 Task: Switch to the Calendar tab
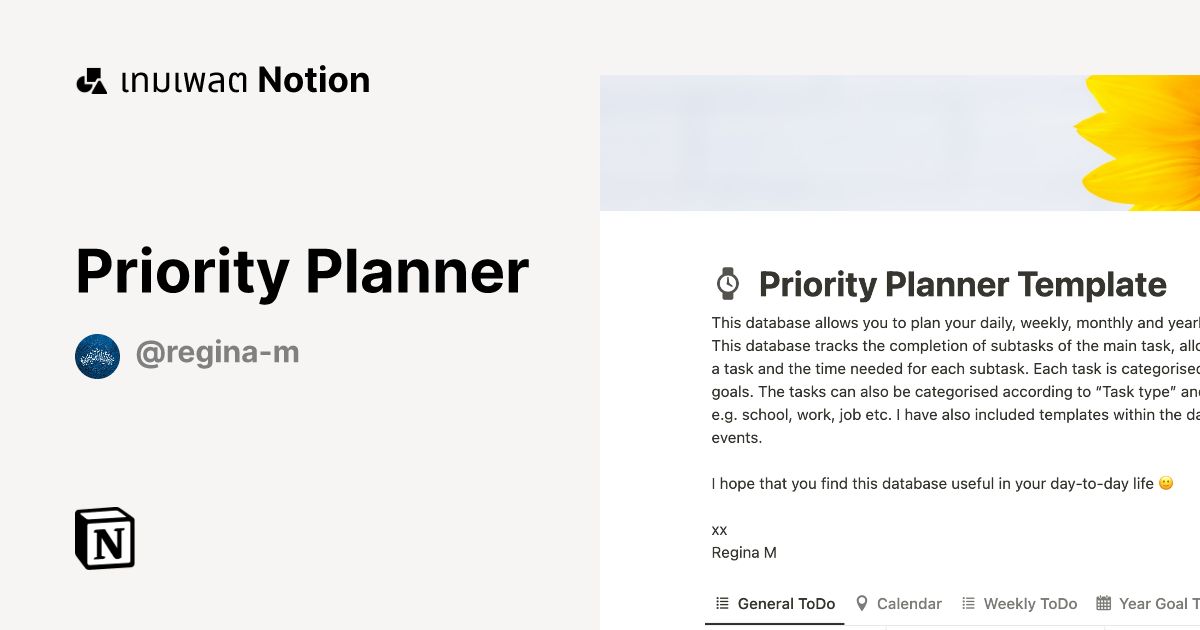[909, 603]
